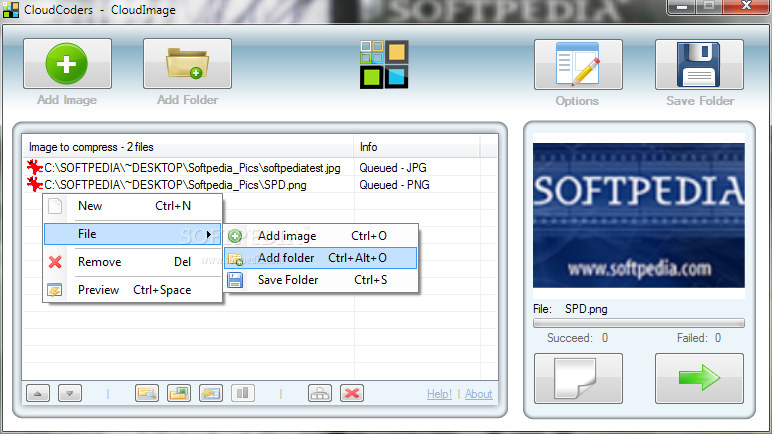Viewport: 772px width, 434px height.
Task: Click the blank page New list button
Action: click(x=578, y=378)
